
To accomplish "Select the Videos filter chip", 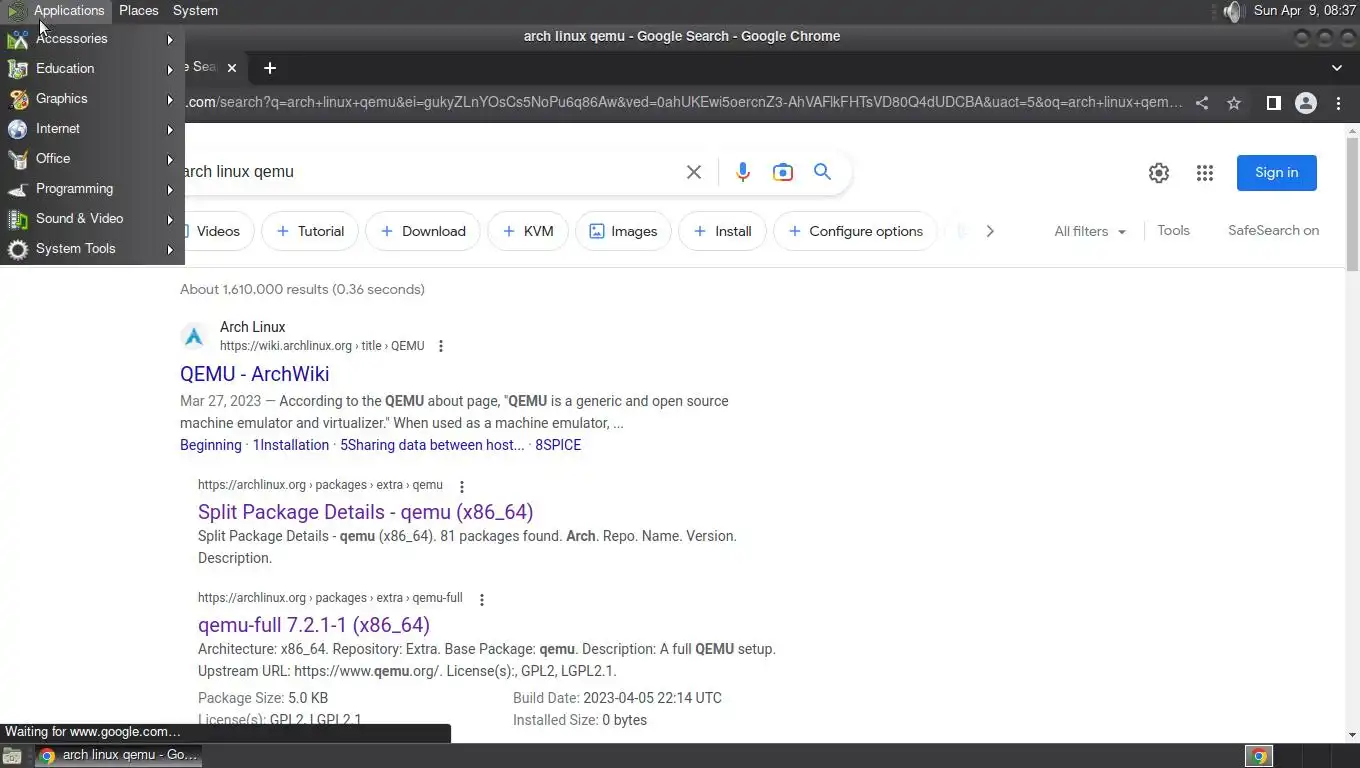I will point(216,231).
